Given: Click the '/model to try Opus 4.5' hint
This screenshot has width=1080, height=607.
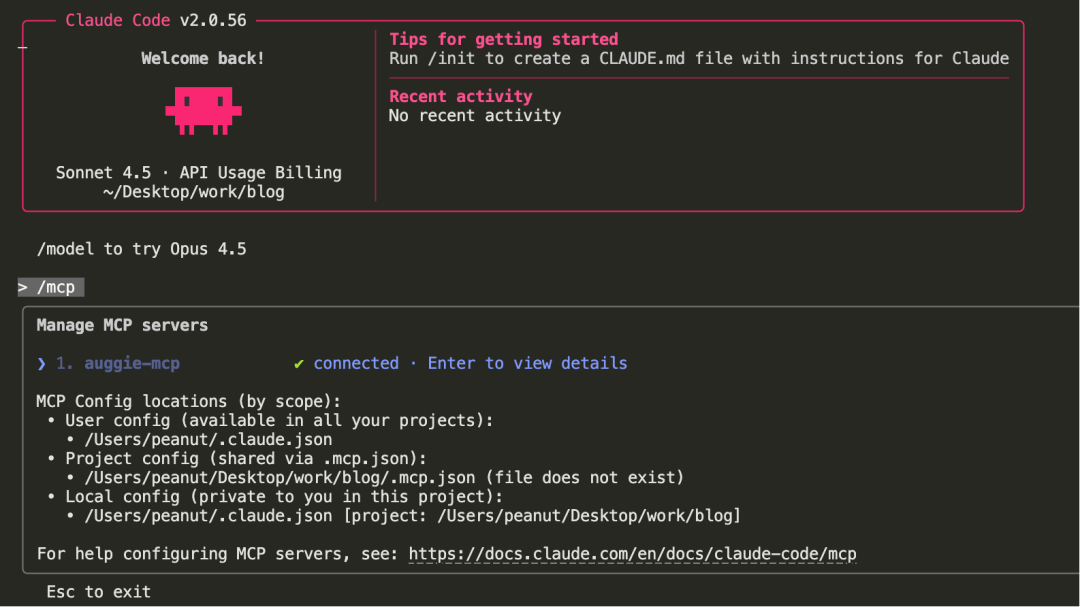Looking at the screenshot, I should coord(141,249).
